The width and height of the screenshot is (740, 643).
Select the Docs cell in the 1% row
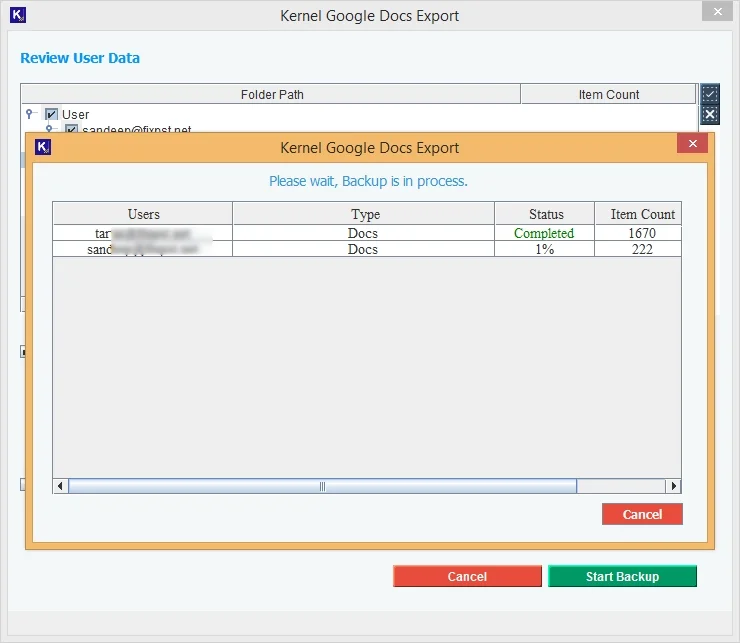click(363, 249)
